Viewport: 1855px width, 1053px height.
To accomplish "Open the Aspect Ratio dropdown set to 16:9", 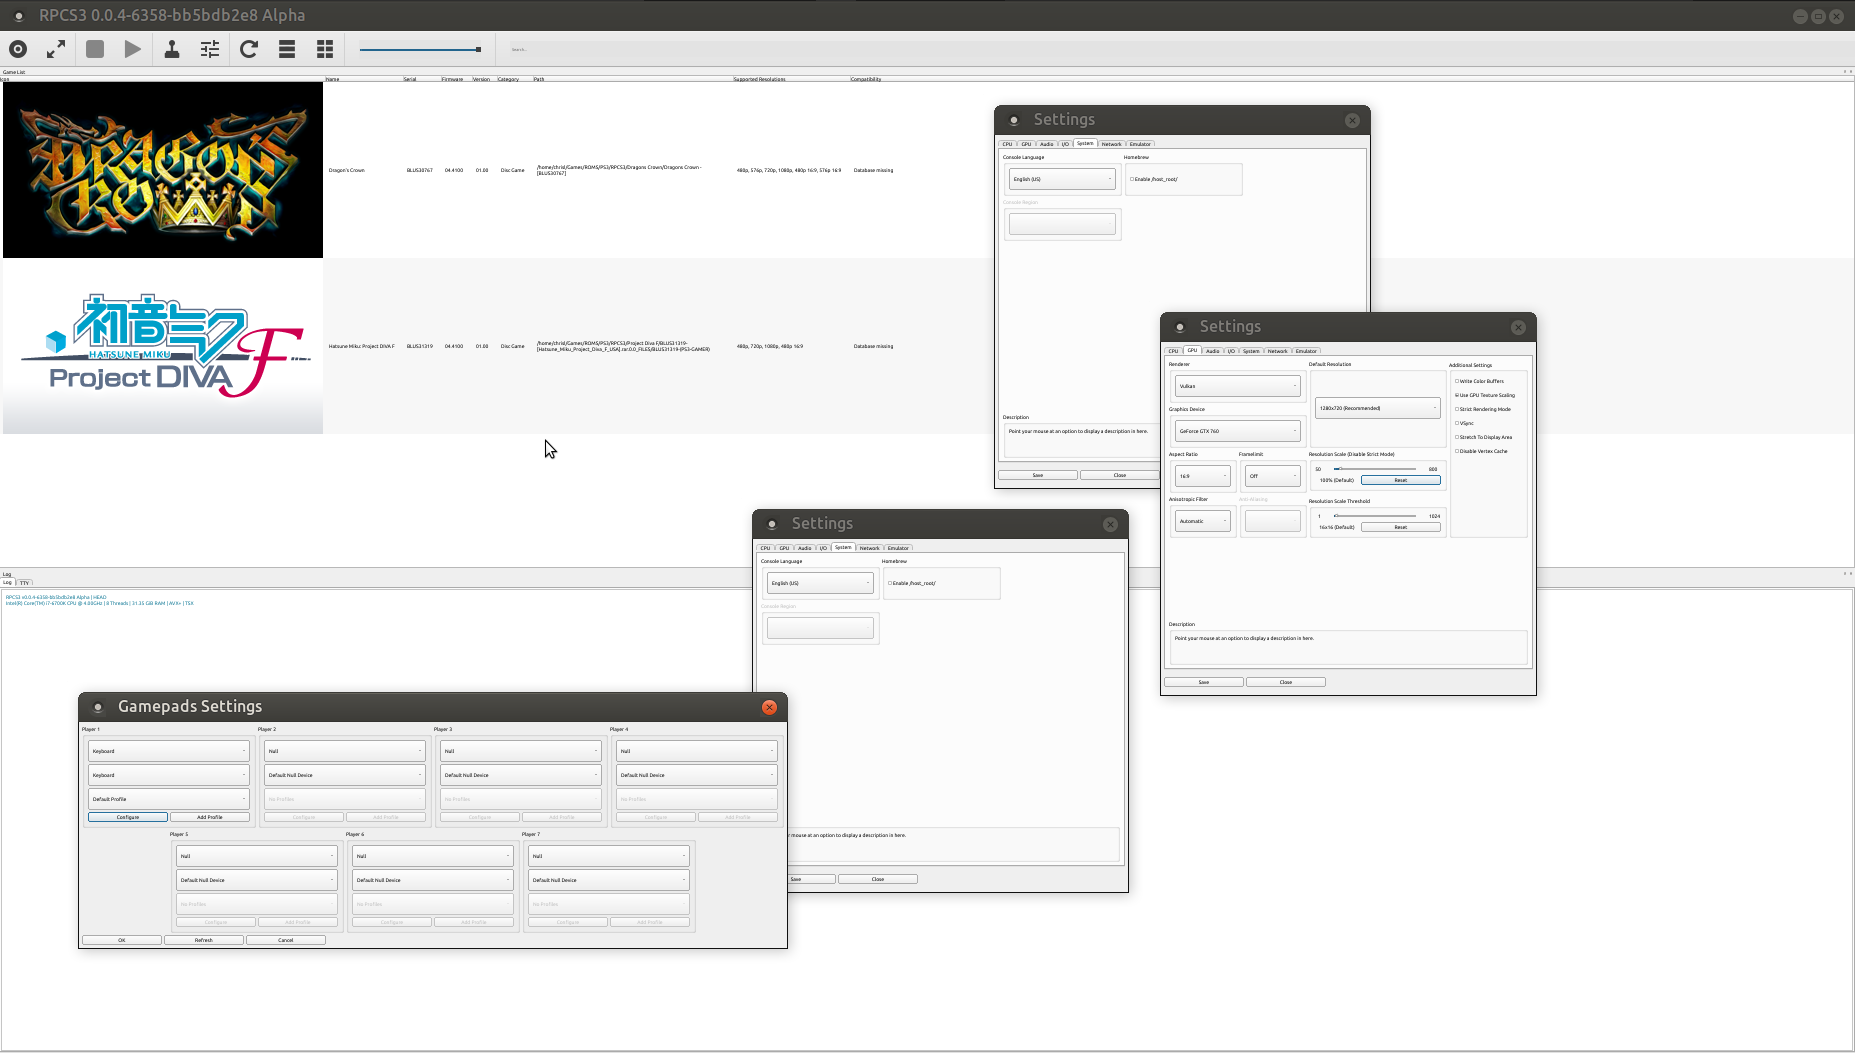I will [1202, 476].
